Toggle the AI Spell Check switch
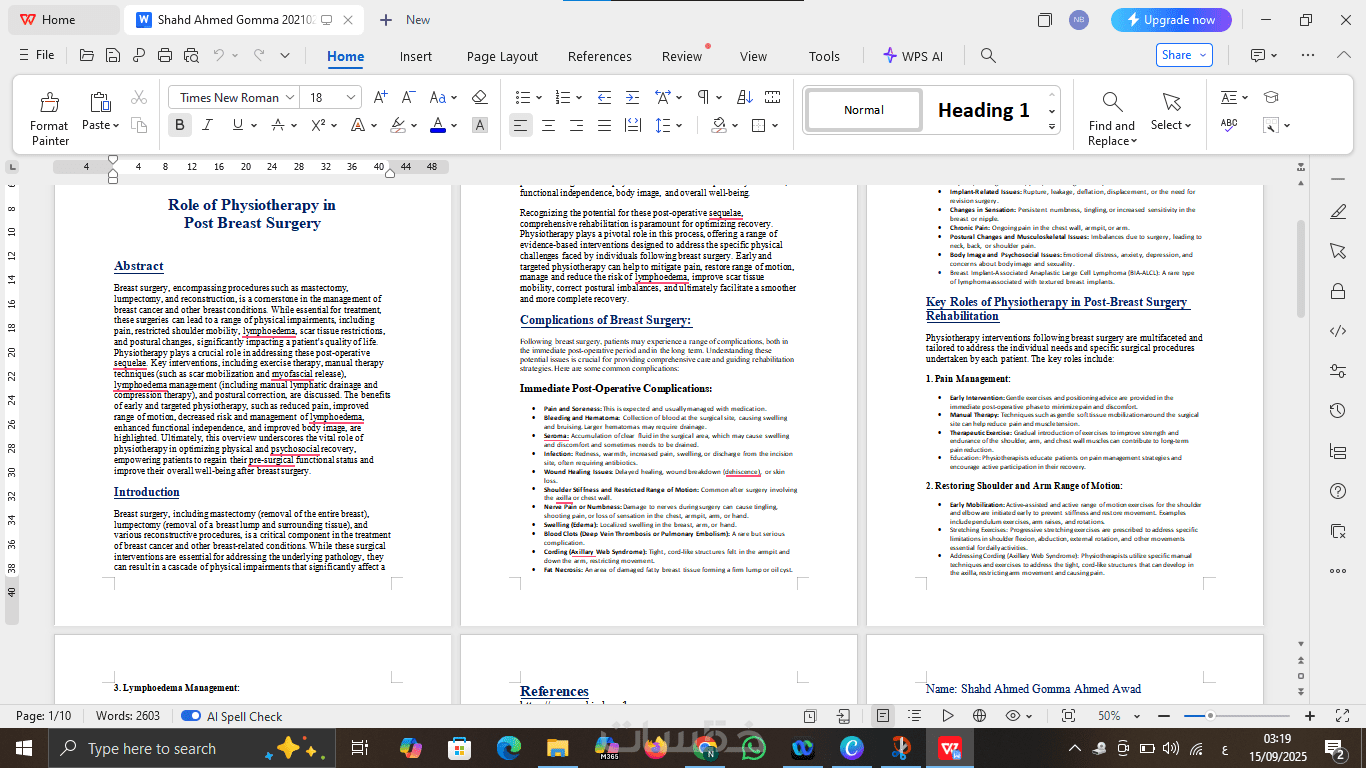Viewport: 1366px width, 768px height. 191,716
